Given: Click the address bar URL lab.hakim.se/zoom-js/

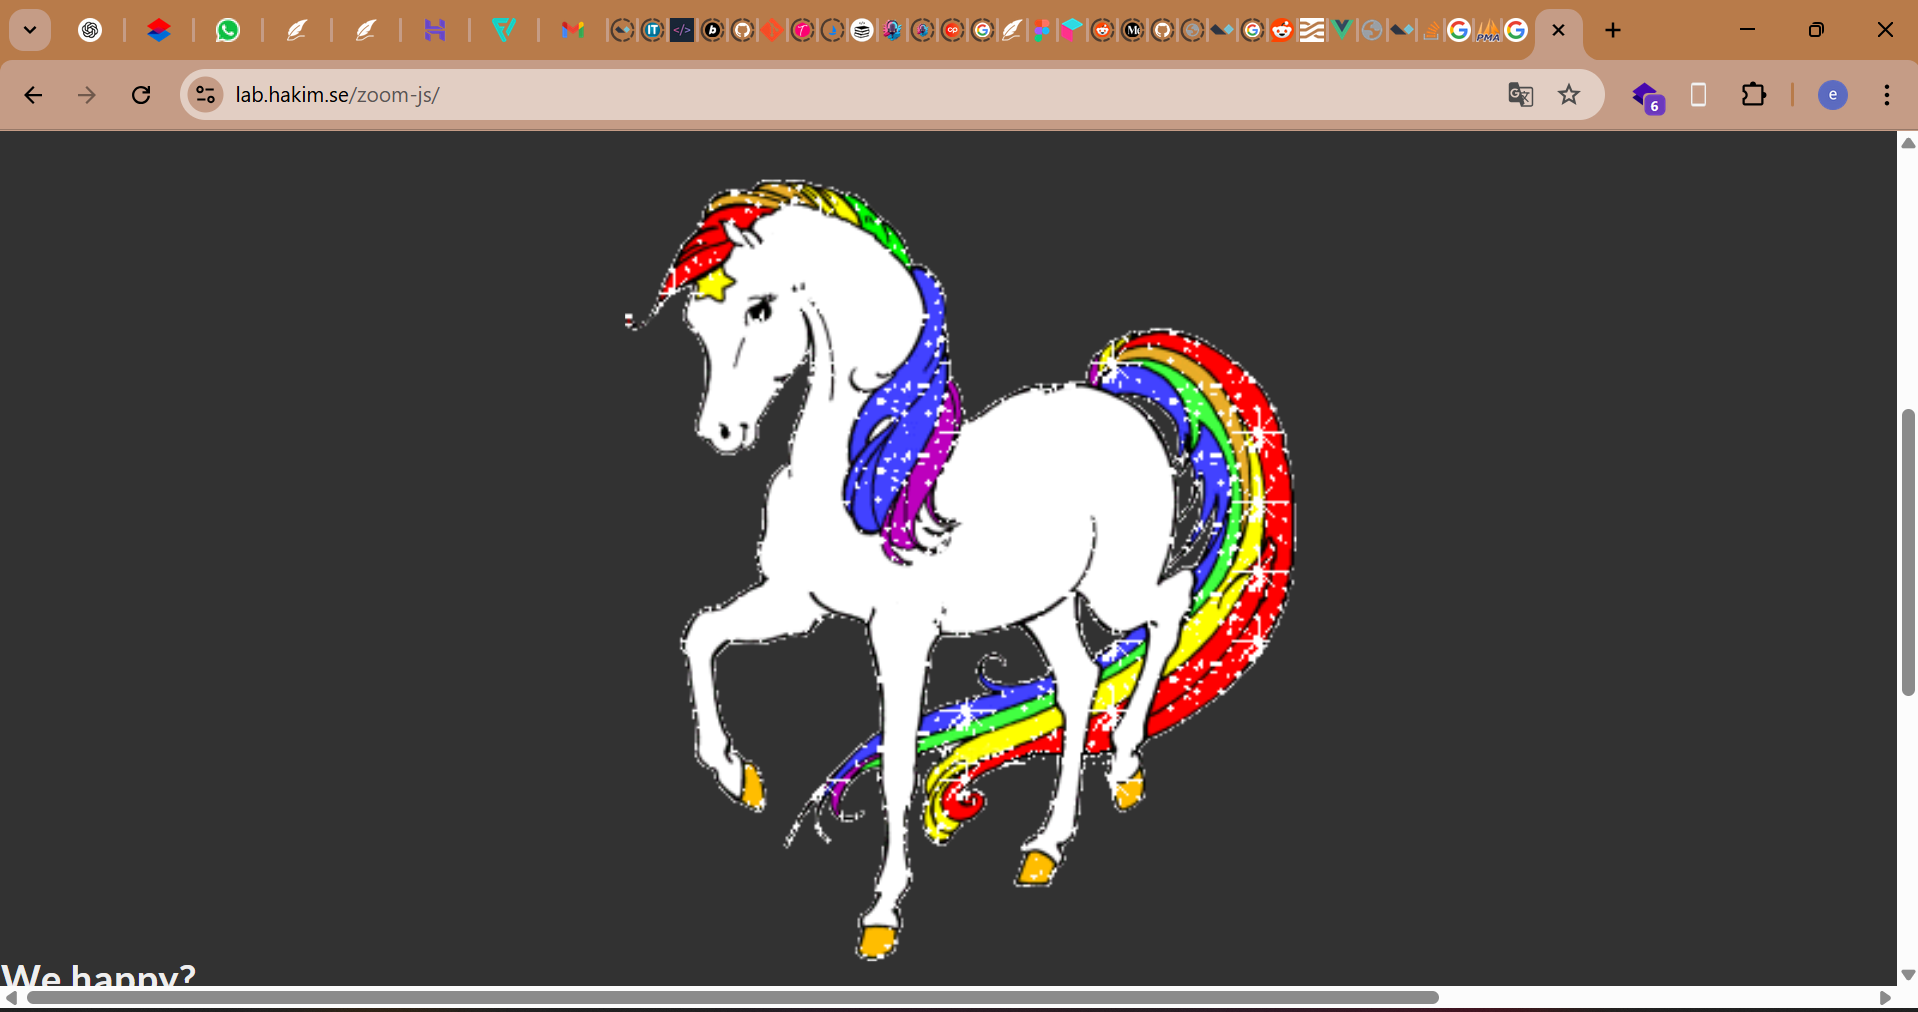Looking at the screenshot, I should [337, 95].
